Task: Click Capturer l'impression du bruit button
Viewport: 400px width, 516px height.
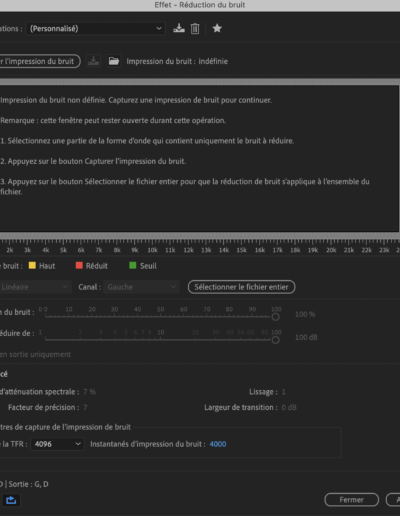Action: click(39, 61)
